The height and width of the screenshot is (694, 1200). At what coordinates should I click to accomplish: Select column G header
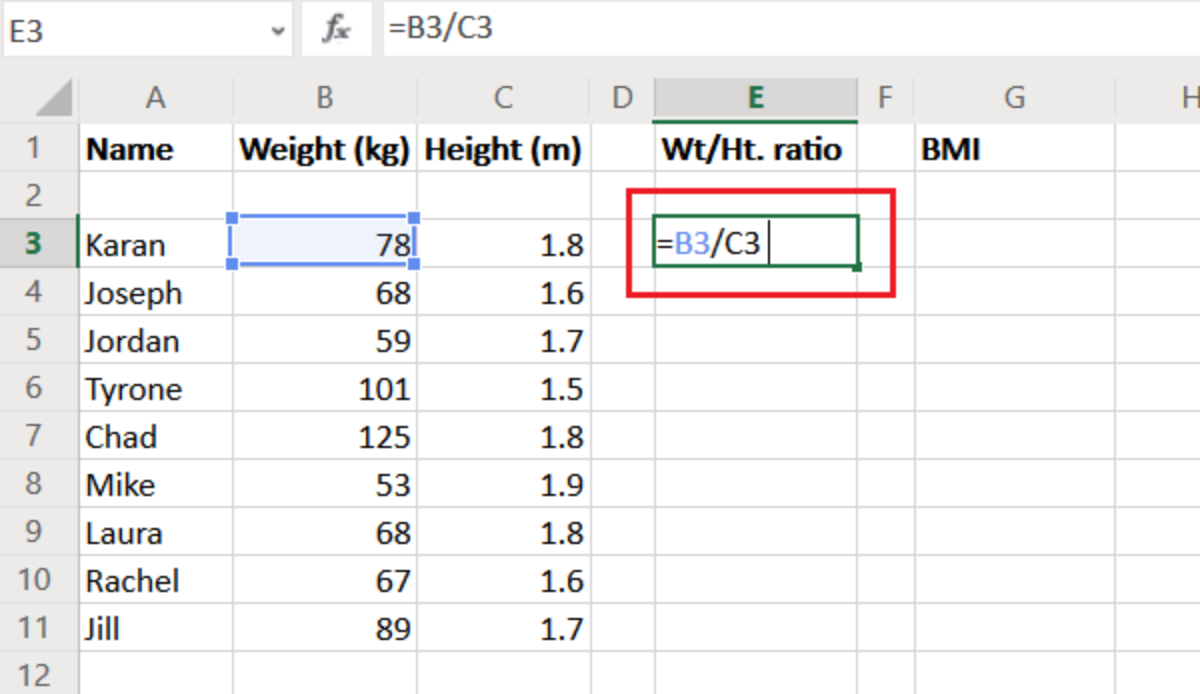pyautogui.click(x=1014, y=99)
